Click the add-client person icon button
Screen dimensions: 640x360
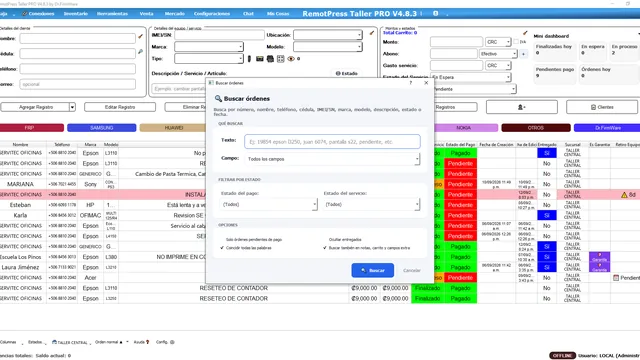[522, 107]
